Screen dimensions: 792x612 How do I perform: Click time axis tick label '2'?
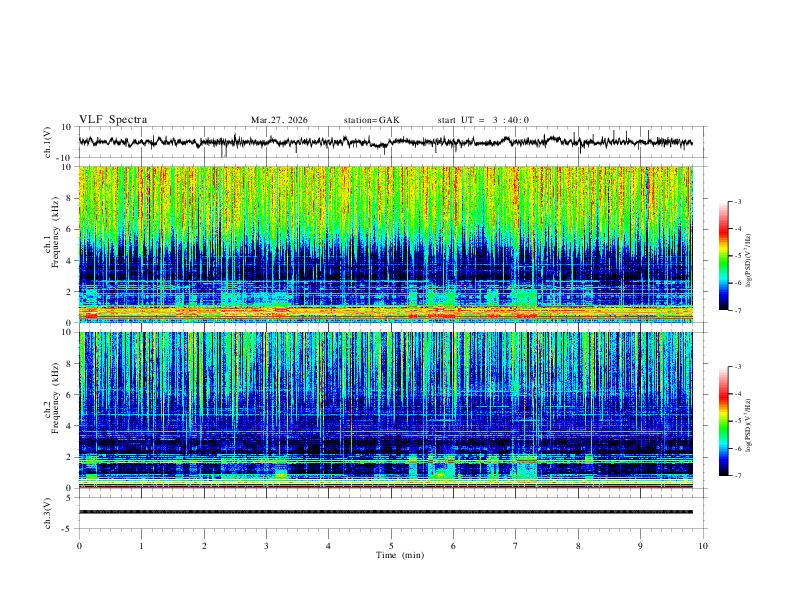204,546
